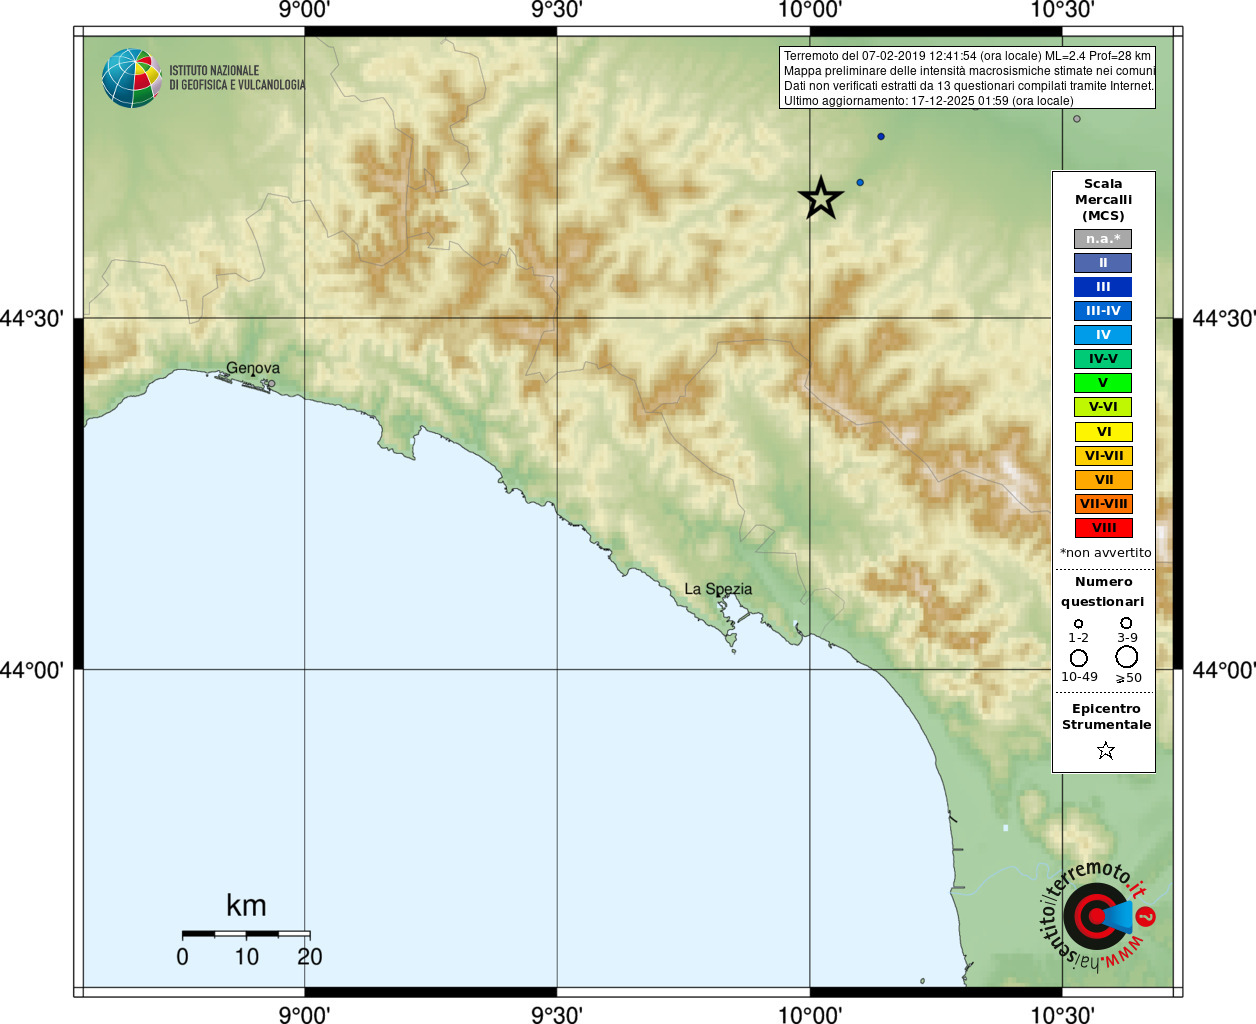Select the orange VII intensity swatch

pyautogui.click(x=1103, y=480)
